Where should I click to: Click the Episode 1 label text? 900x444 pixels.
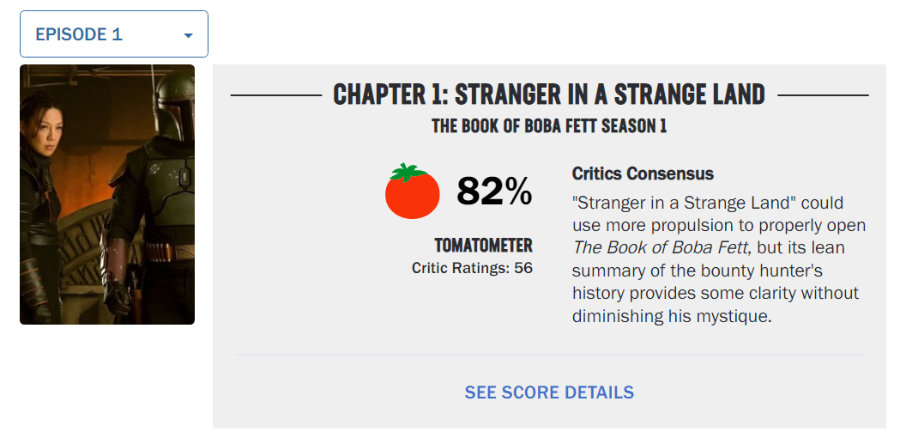click(x=79, y=34)
